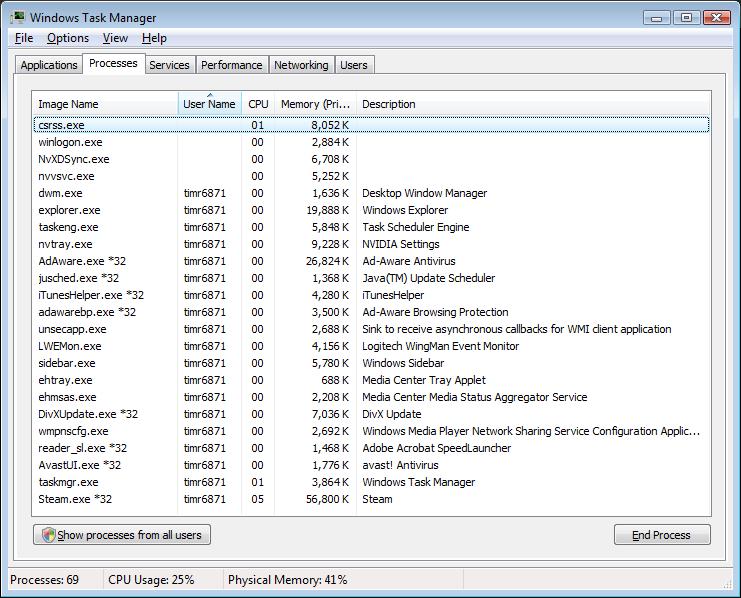Viewport: 741px width, 598px height.
Task: Open the File menu
Action: [x=24, y=38]
